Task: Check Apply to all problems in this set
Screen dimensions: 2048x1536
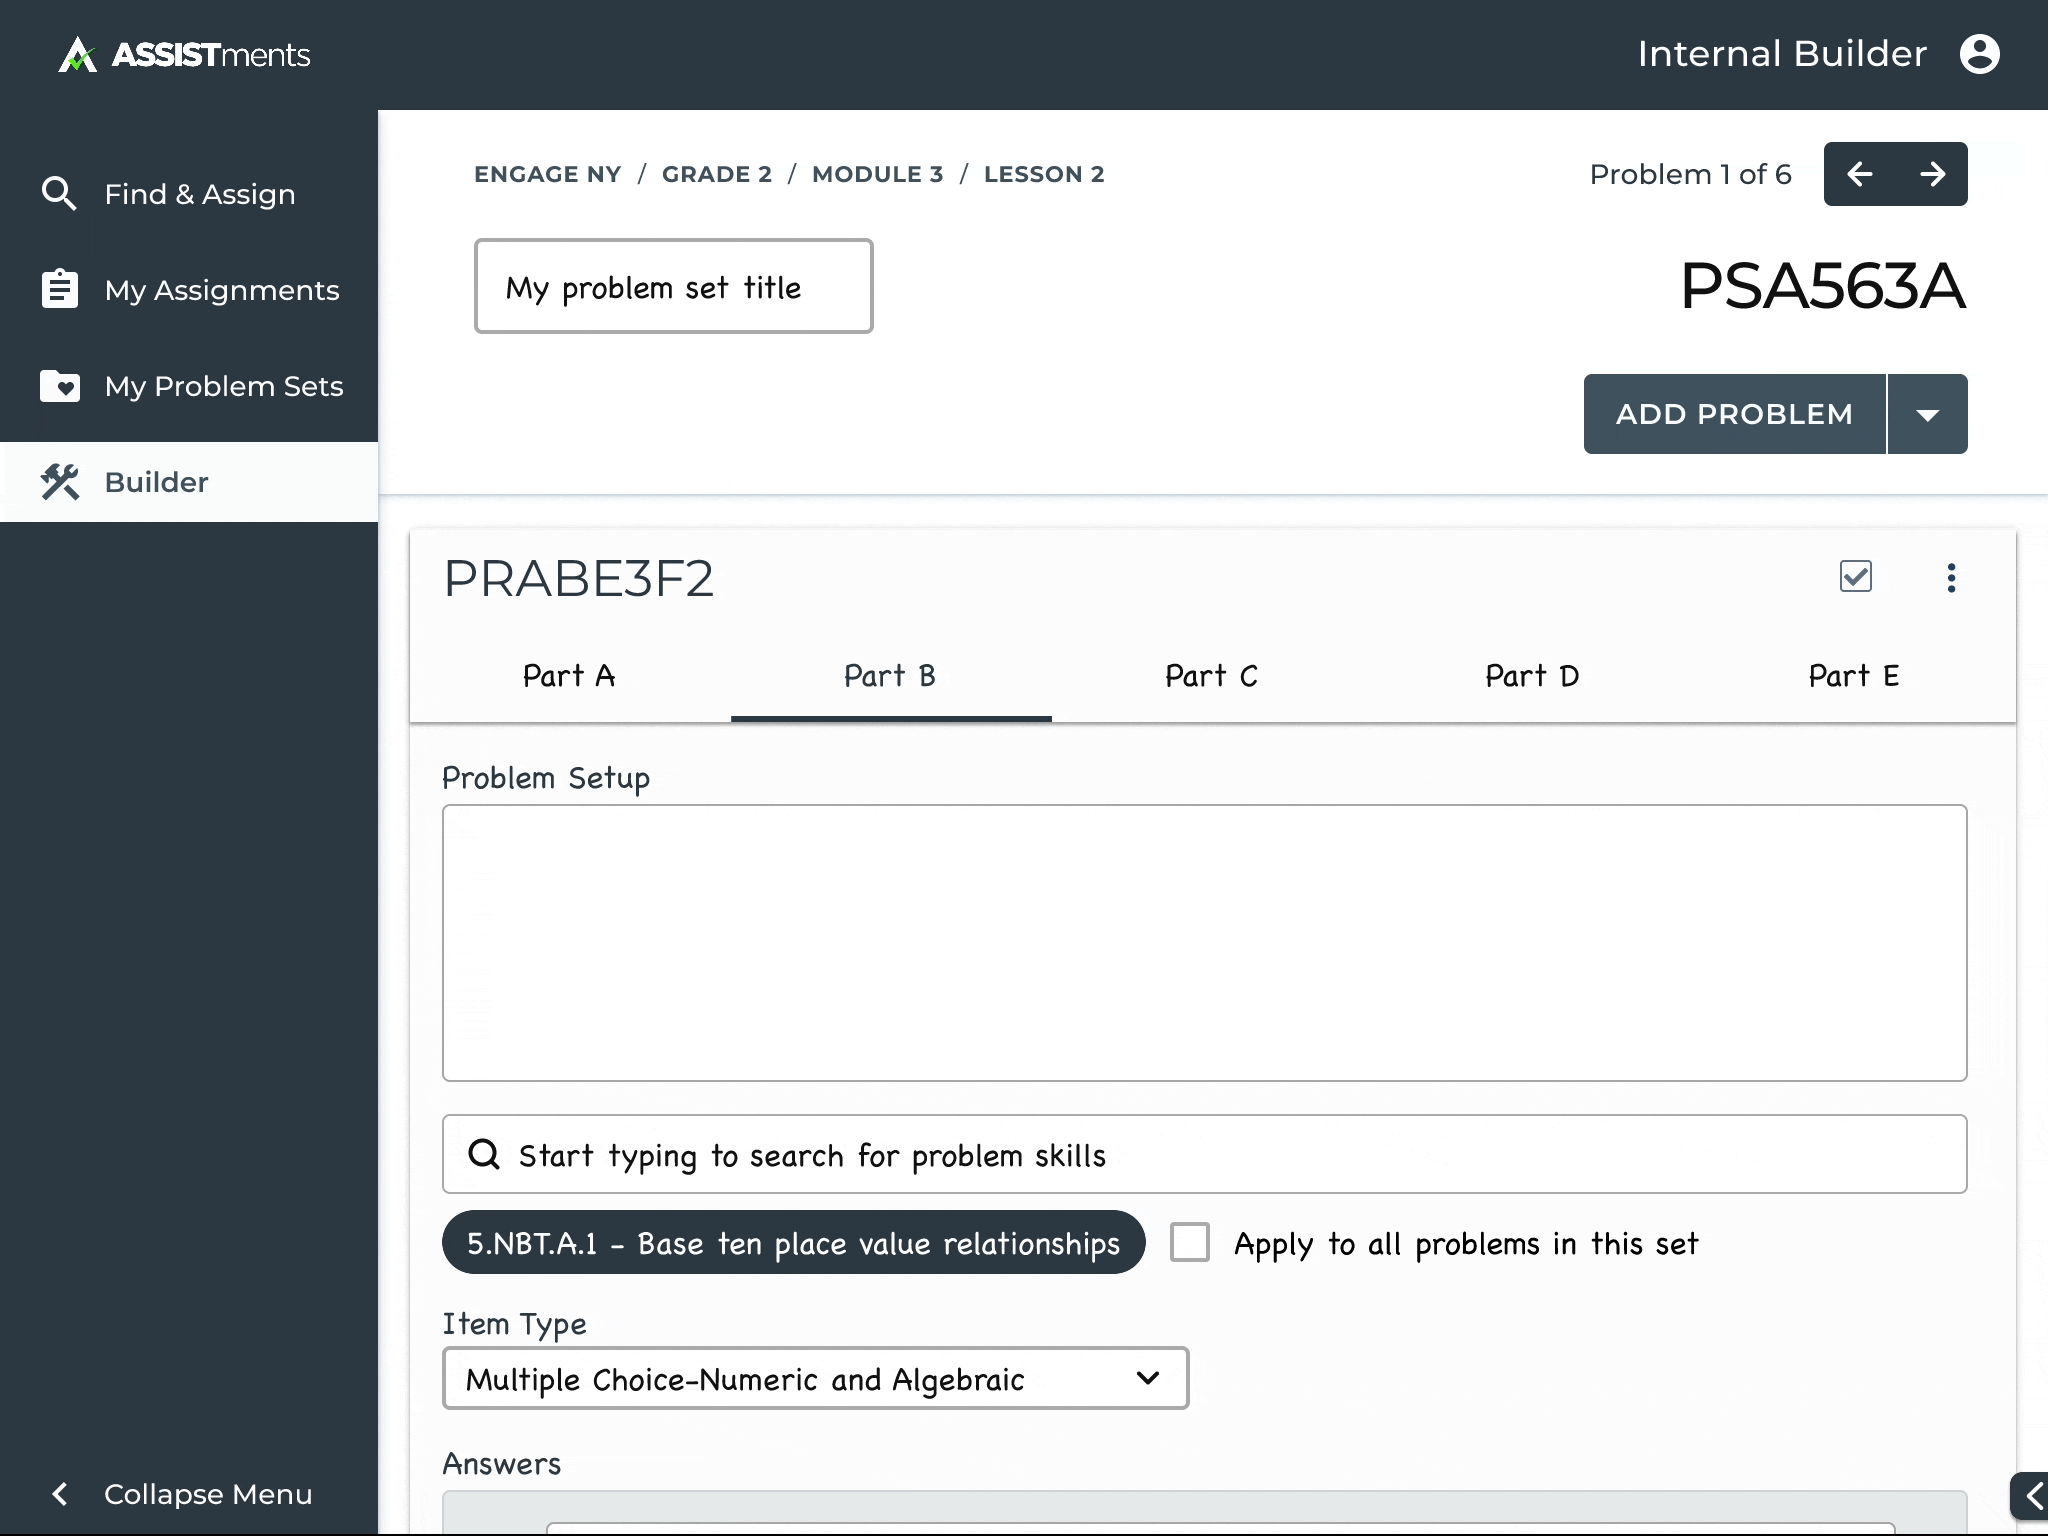Action: point(1190,1243)
